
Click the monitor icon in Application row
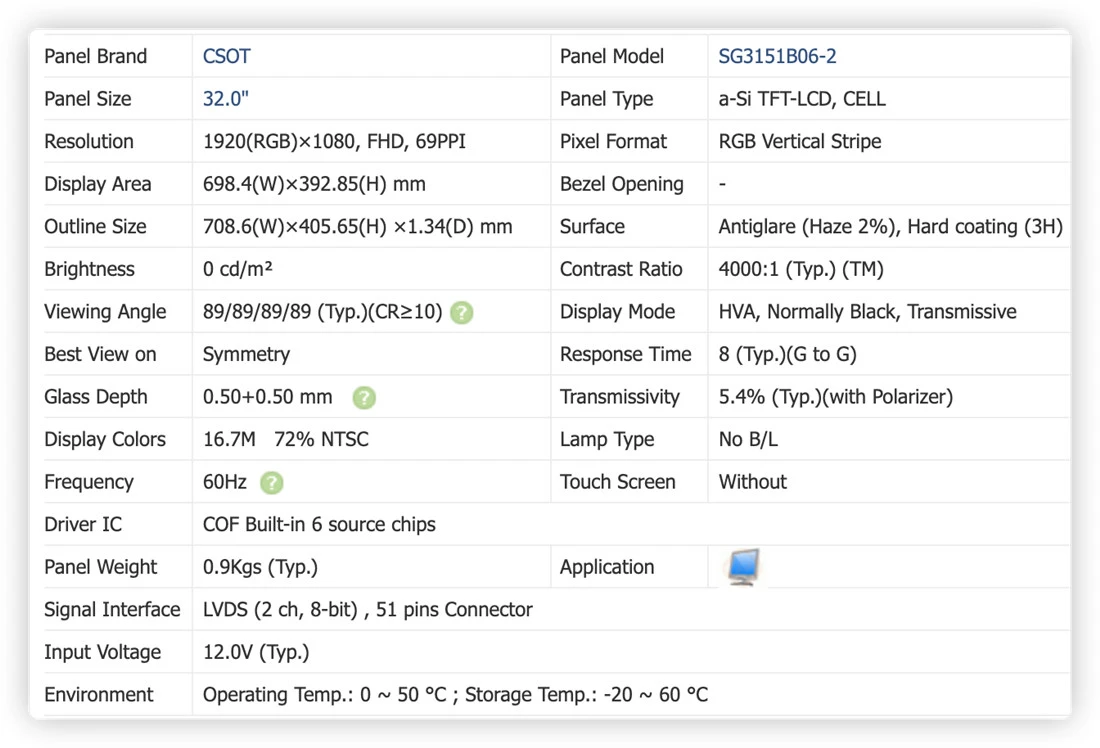coord(744,567)
